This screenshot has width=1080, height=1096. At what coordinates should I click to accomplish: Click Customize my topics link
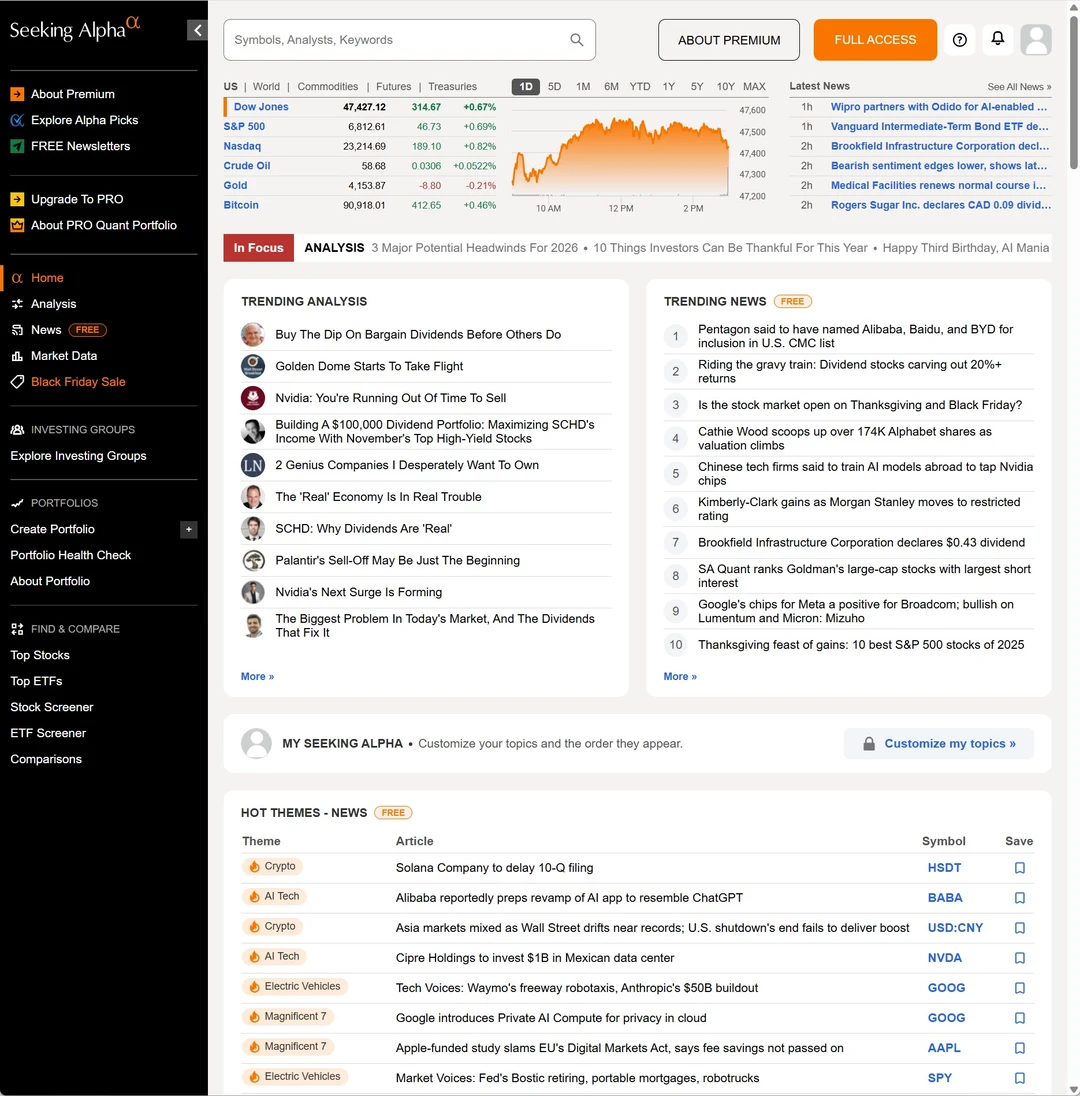point(950,744)
